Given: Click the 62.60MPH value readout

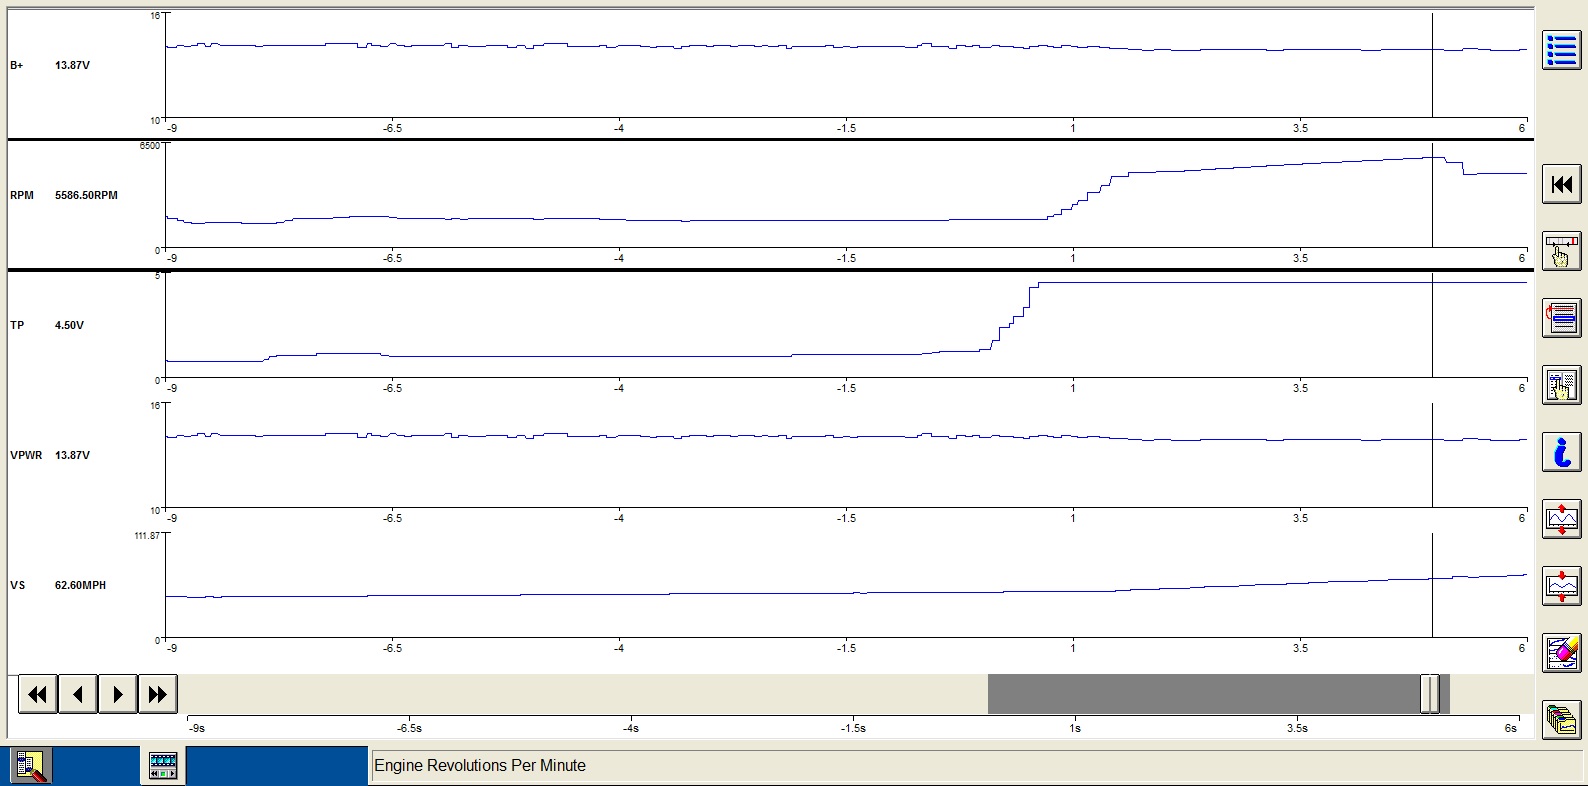Looking at the screenshot, I should [x=80, y=586].
